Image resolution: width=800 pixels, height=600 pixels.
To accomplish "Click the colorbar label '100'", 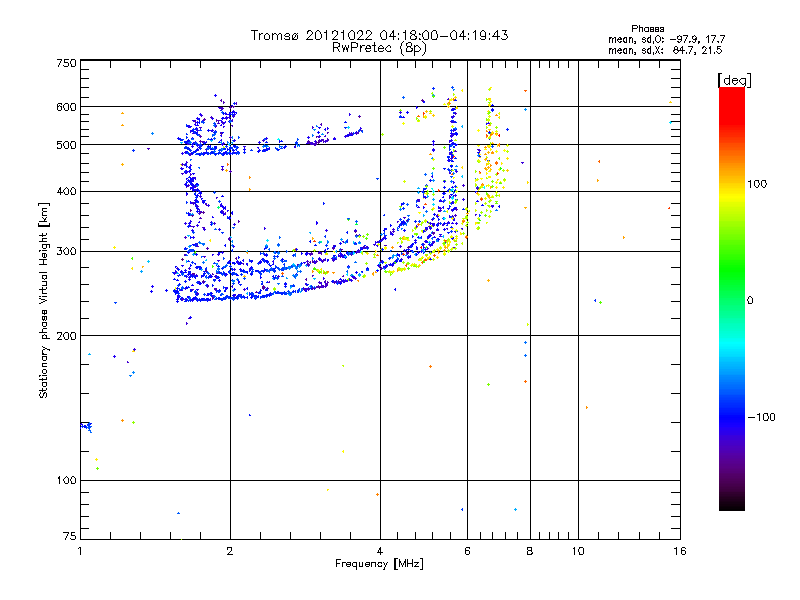I will (x=757, y=184).
